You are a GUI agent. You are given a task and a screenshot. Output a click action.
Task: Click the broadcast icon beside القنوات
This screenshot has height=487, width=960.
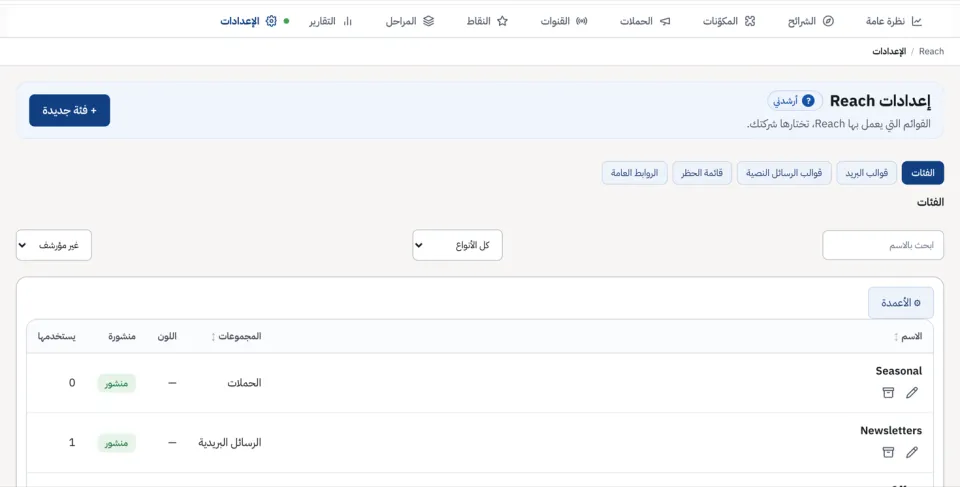[x=582, y=21]
